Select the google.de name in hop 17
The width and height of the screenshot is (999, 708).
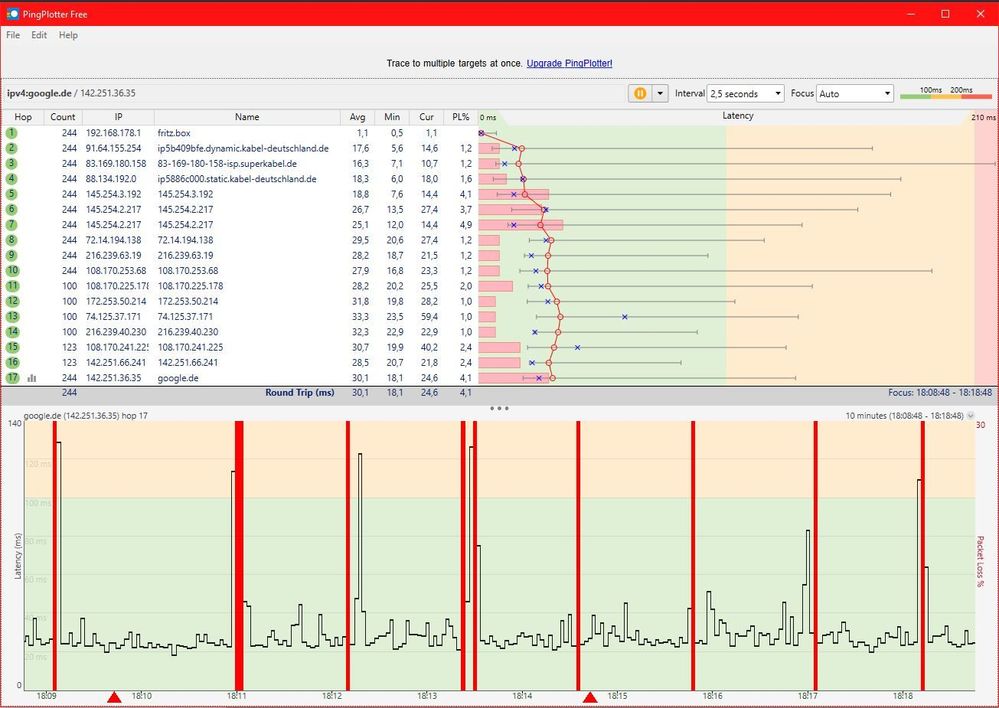tap(178, 378)
